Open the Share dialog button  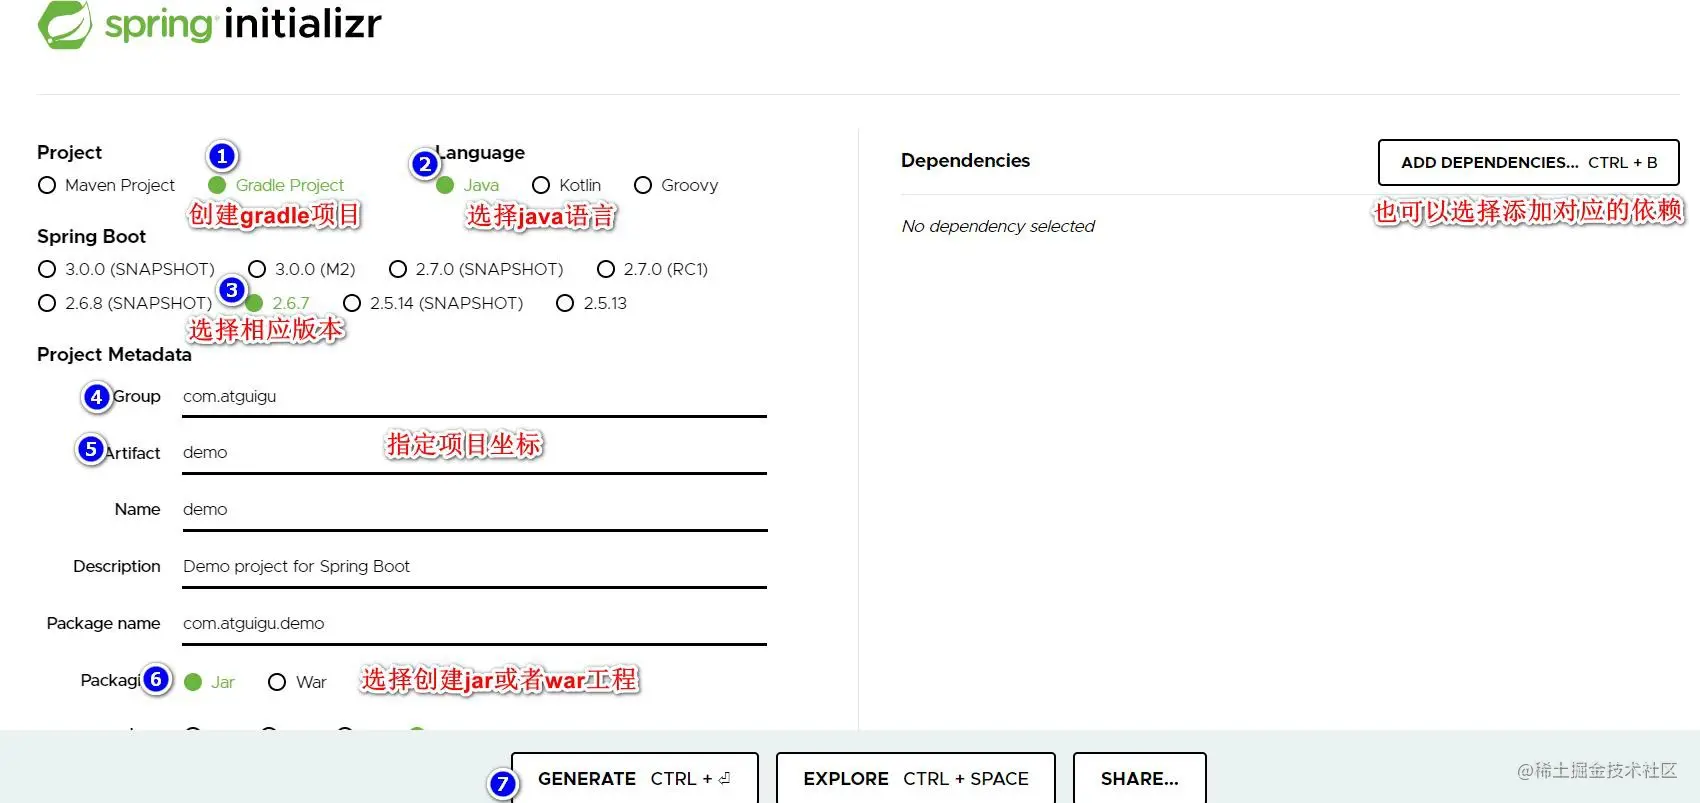click(x=1140, y=778)
